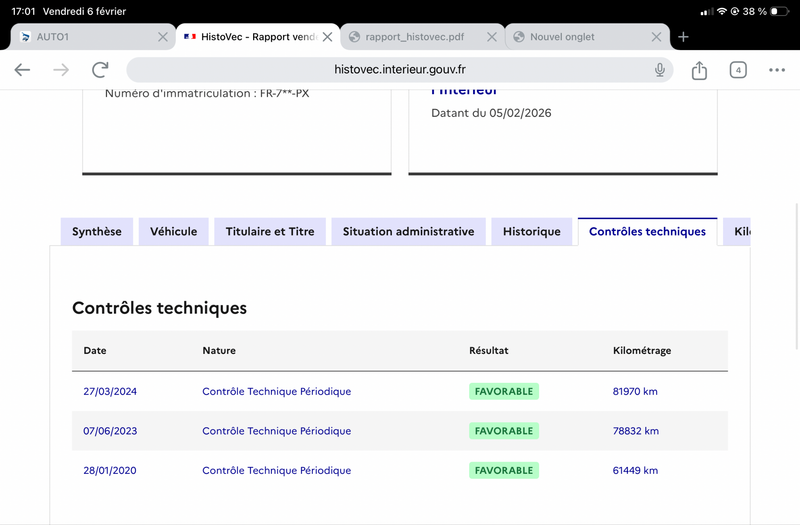The width and height of the screenshot is (800, 525).
Task: Show the open tabs overview
Action: [x=738, y=70]
